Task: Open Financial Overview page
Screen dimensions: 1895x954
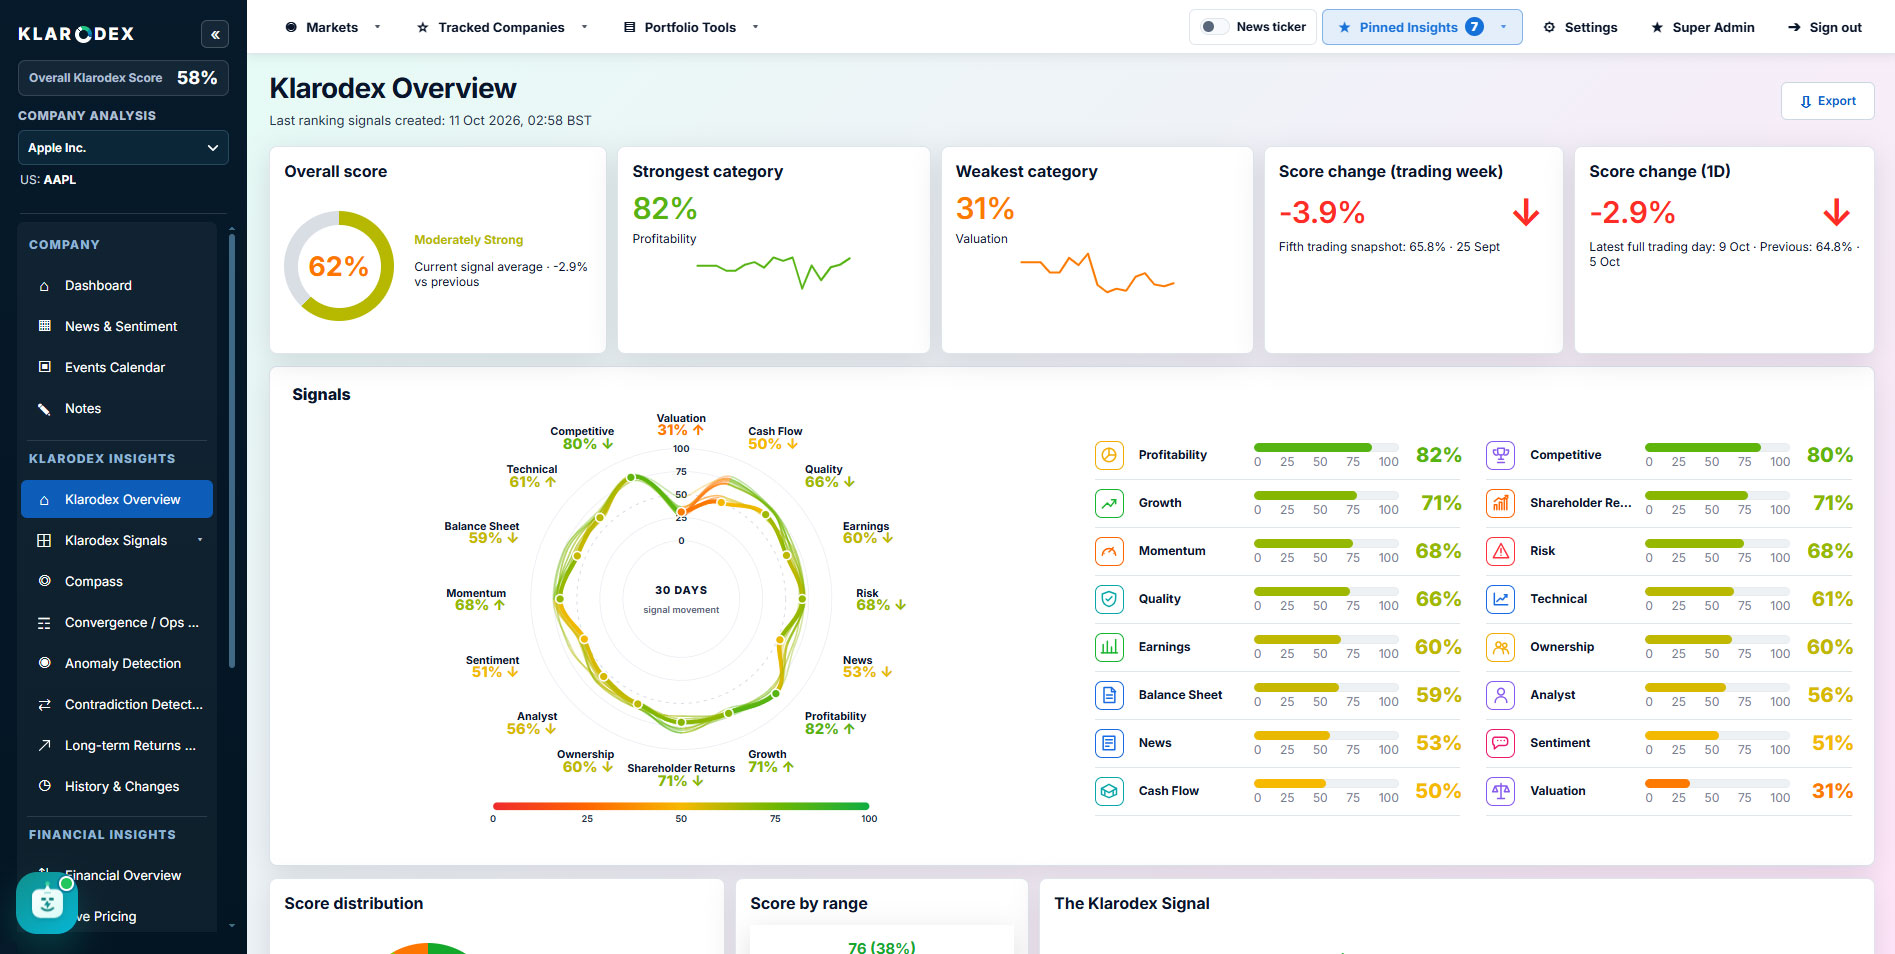Action: 118,875
